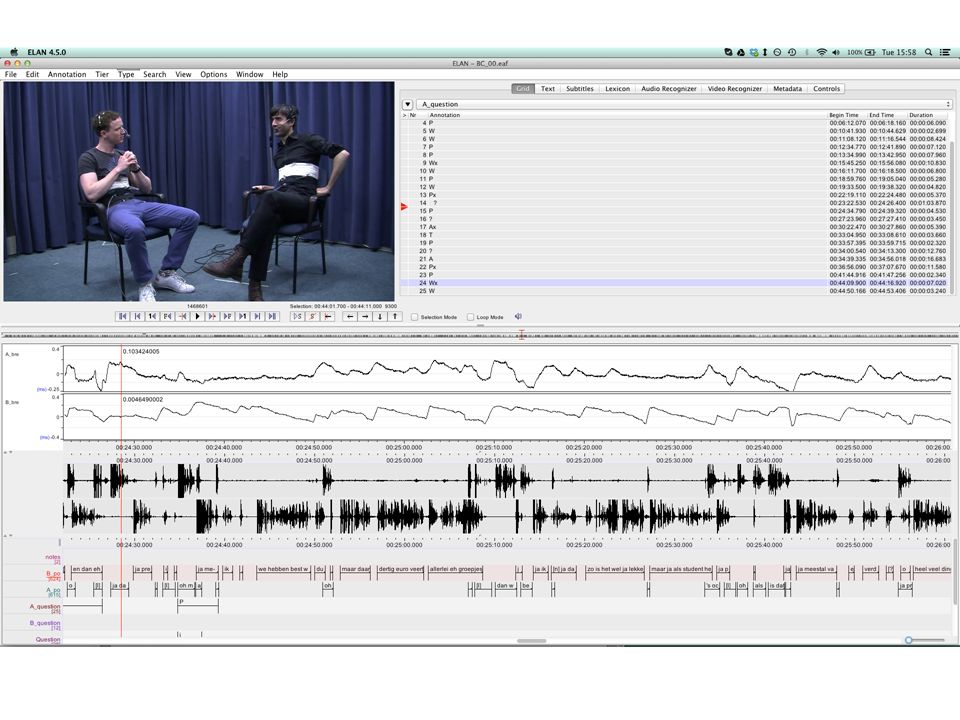The width and height of the screenshot is (960, 720).
Task: Switch to the Text tab
Action: pos(548,89)
